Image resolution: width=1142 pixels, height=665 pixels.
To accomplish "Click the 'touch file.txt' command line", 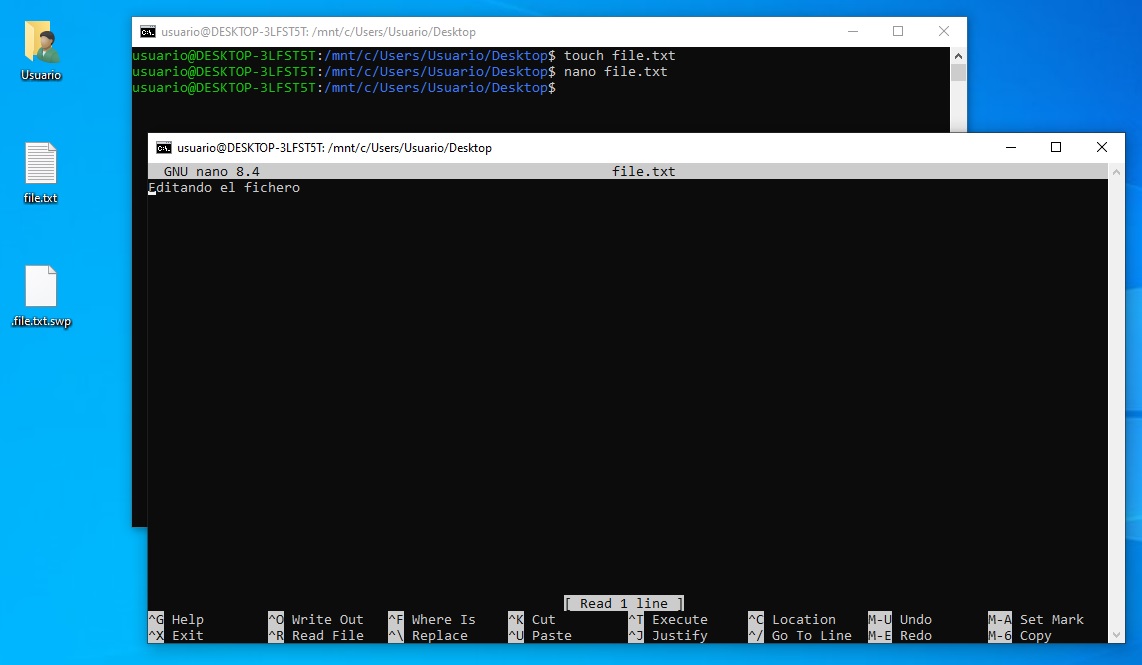I will (620, 56).
